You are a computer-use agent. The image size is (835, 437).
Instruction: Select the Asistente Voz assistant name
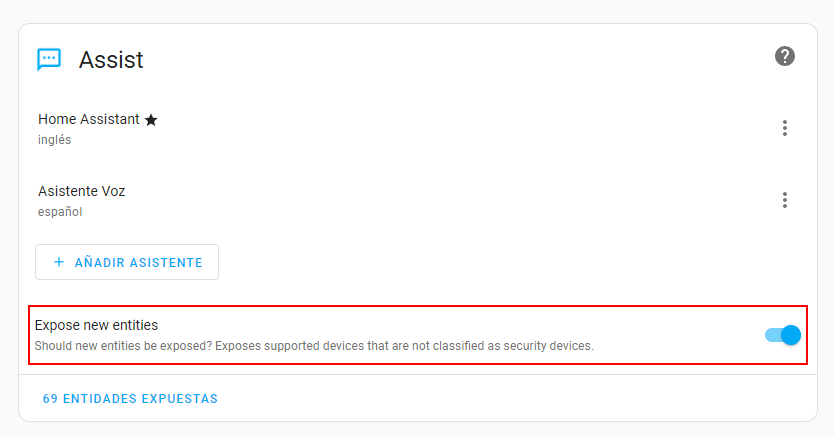[82, 191]
